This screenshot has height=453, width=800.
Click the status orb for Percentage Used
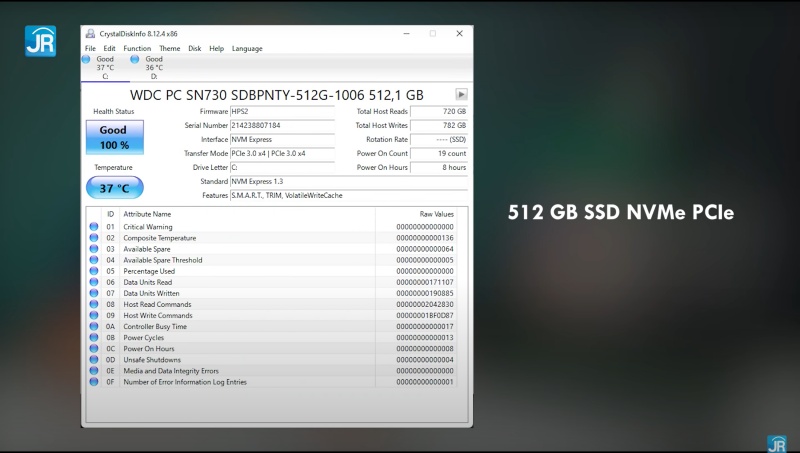pos(94,271)
